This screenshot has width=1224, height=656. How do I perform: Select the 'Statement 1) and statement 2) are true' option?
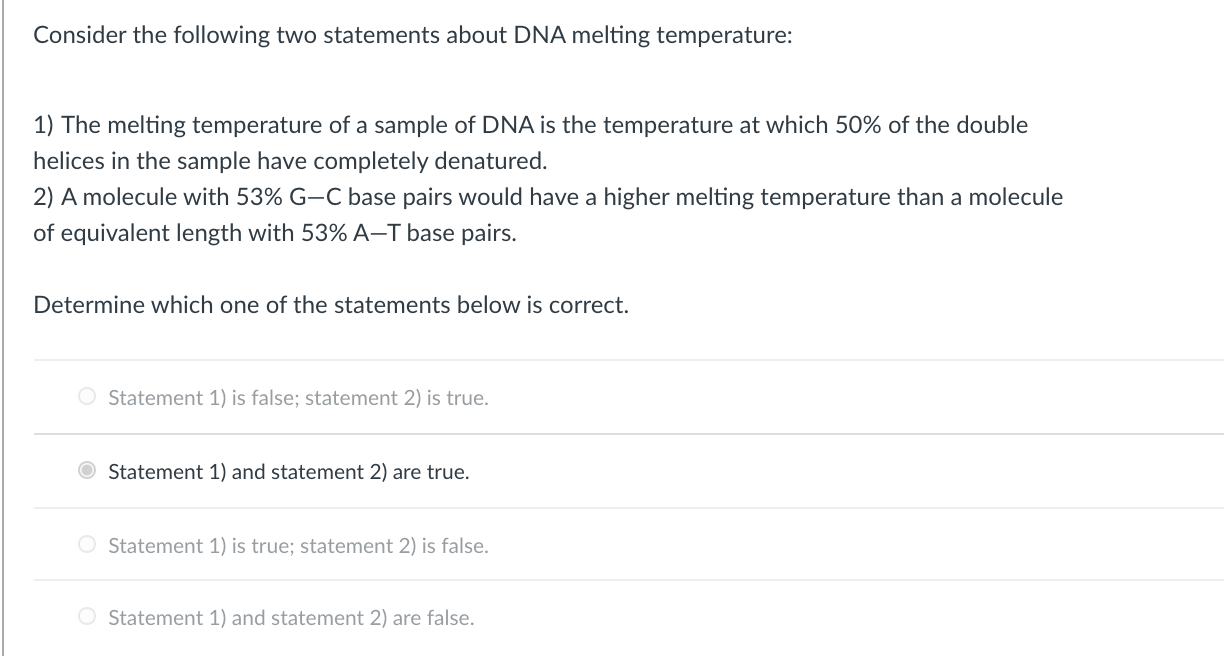(288, 471)
